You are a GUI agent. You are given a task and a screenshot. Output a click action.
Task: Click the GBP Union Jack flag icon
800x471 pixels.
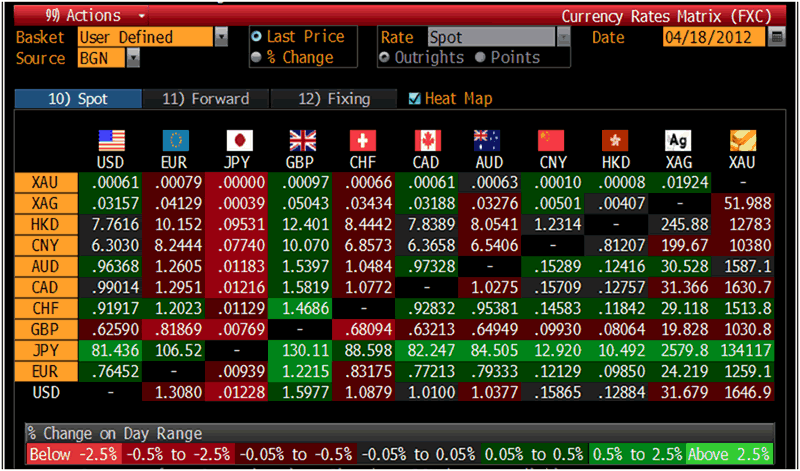(x=302, y=141)
